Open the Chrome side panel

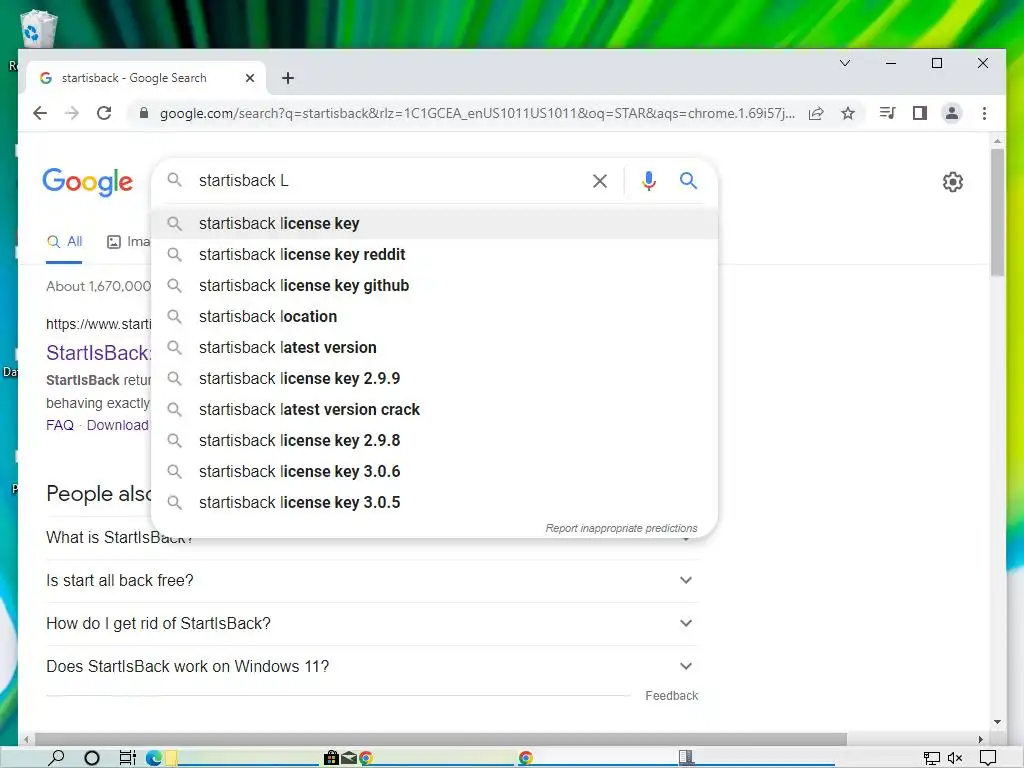click(x=920, y=113)
